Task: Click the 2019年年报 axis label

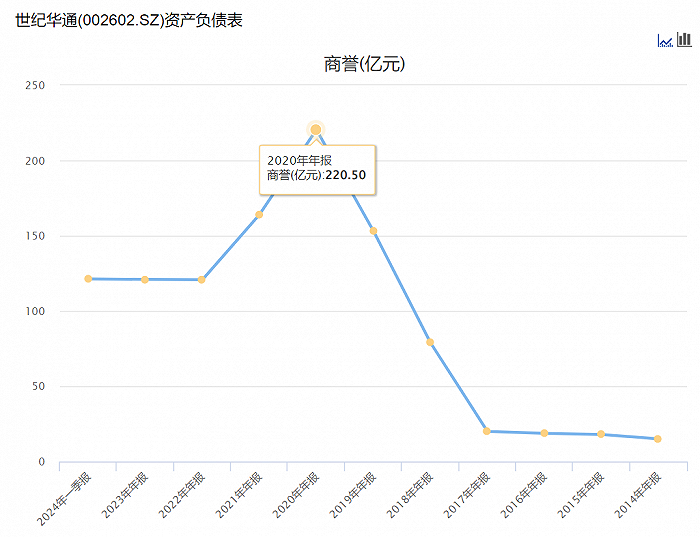Action: [x=353, y=495]
